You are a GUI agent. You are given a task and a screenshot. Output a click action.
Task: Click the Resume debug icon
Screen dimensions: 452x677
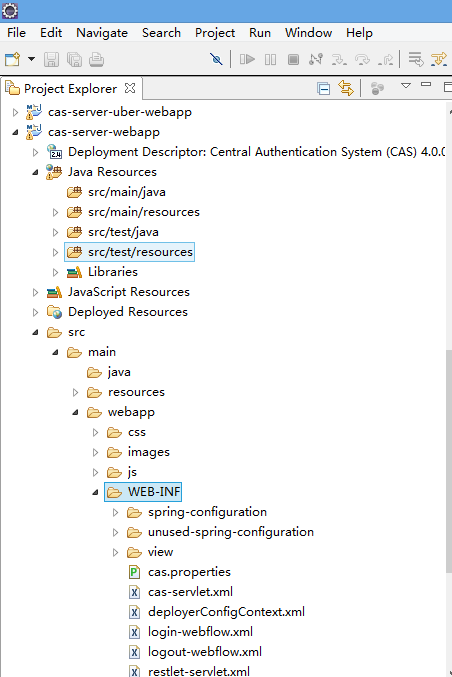pyautogui.click(x=247, y=59)
